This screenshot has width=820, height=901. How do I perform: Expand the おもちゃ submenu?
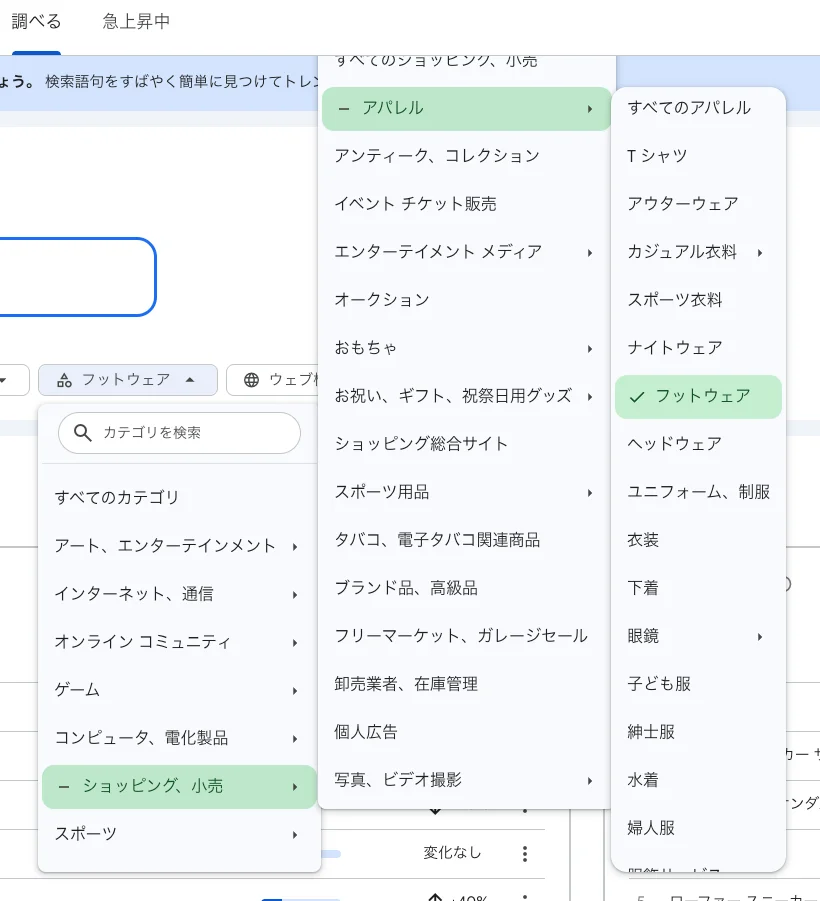(x=466, y=348)
